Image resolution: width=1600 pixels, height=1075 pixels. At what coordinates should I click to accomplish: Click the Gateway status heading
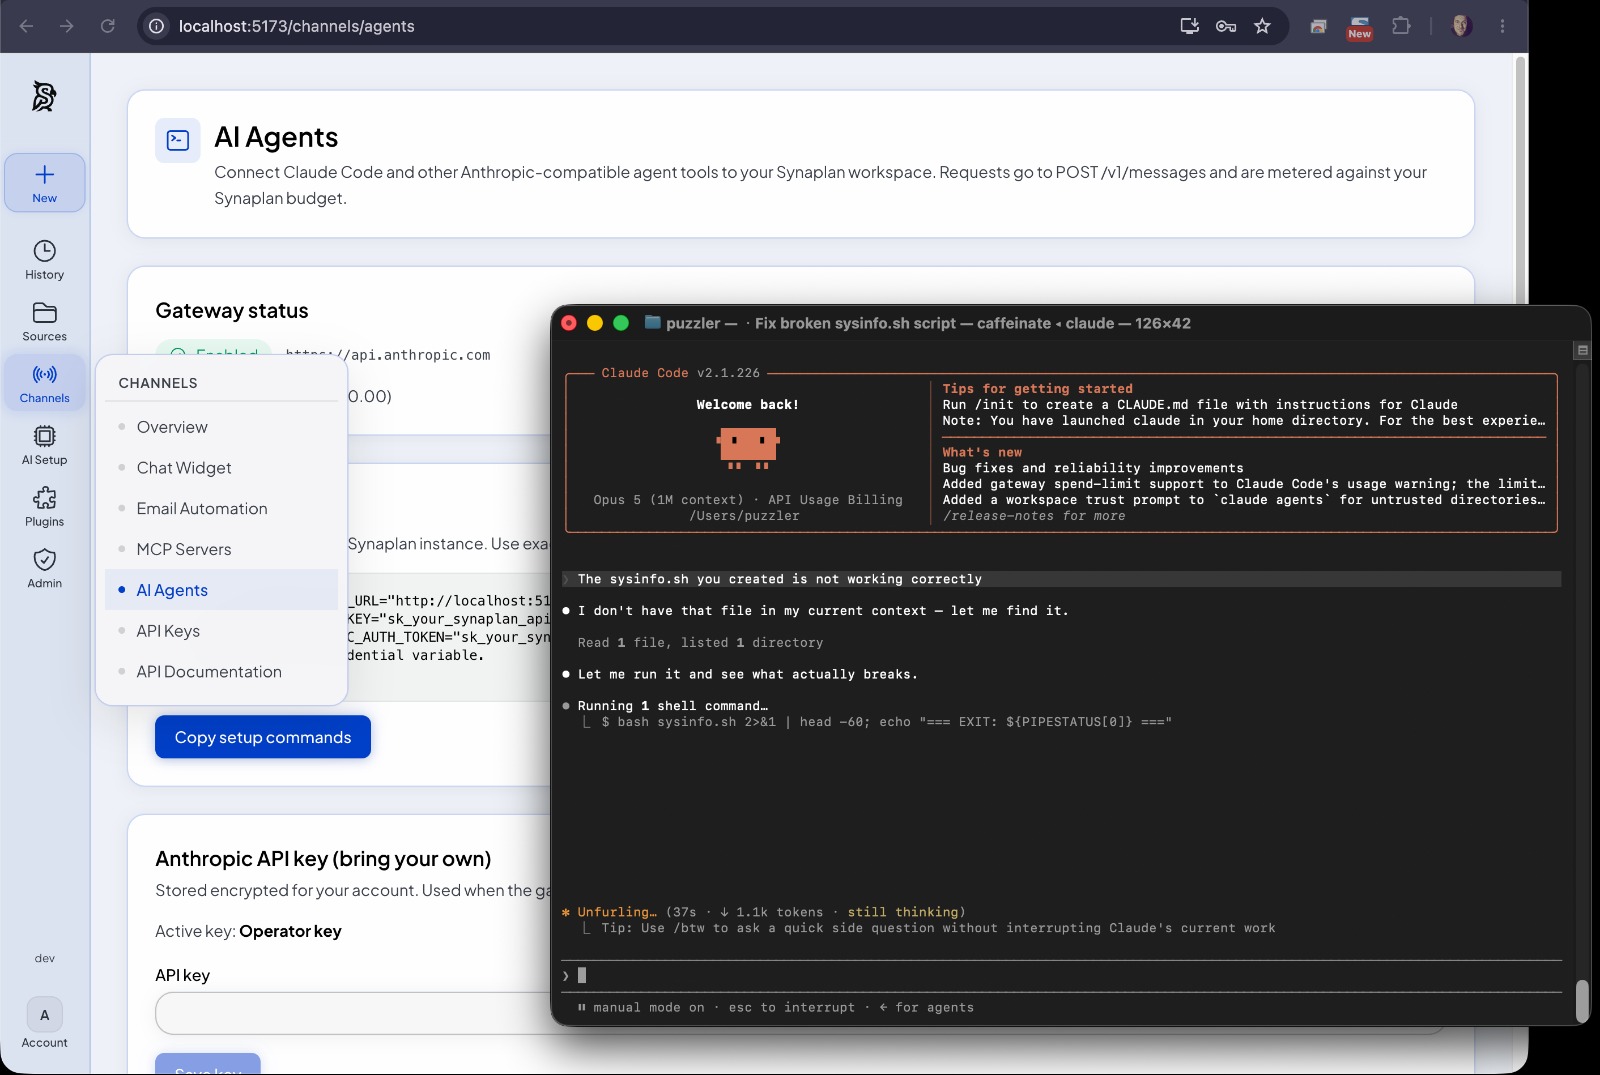point(232,311)
